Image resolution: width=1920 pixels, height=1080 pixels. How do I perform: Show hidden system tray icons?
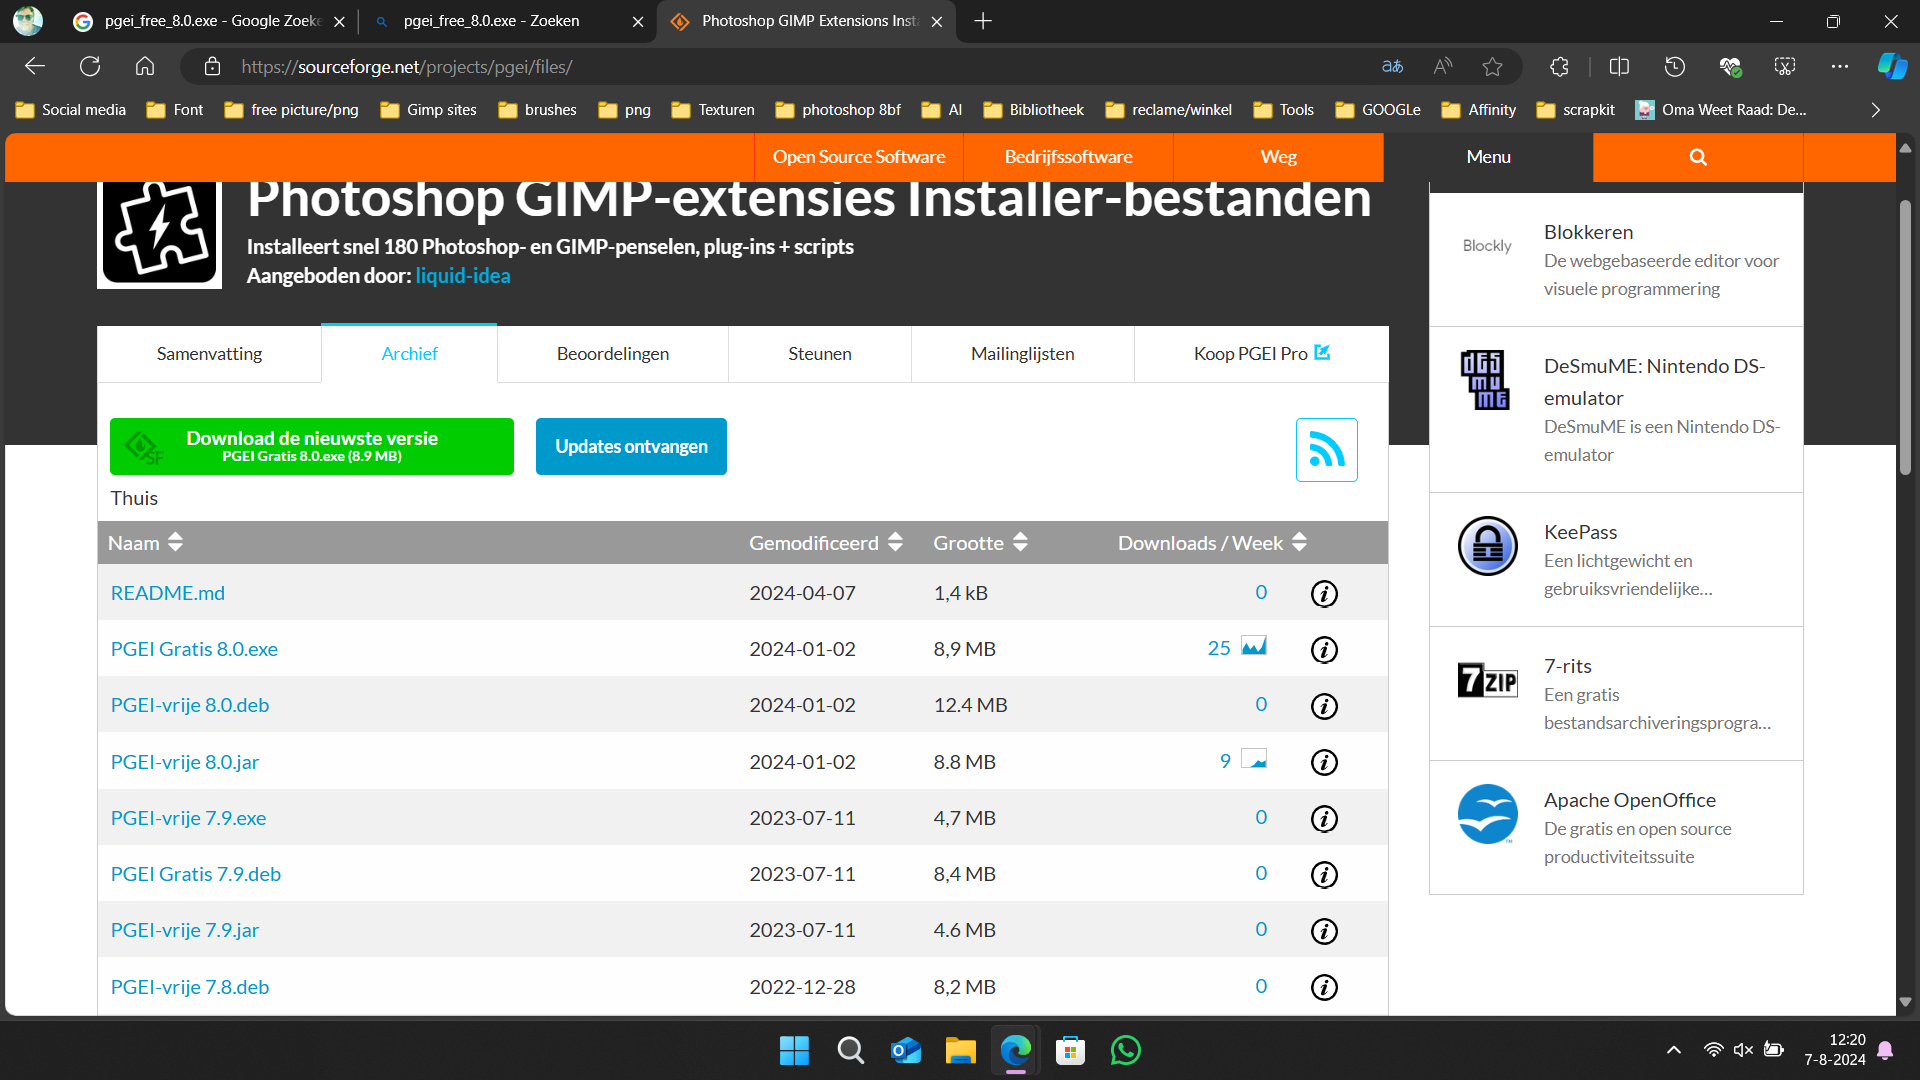click(x=1673, y=1050)
